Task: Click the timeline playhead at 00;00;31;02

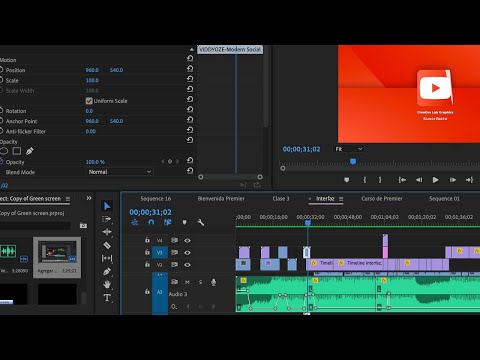Action: tap(308, 222)
